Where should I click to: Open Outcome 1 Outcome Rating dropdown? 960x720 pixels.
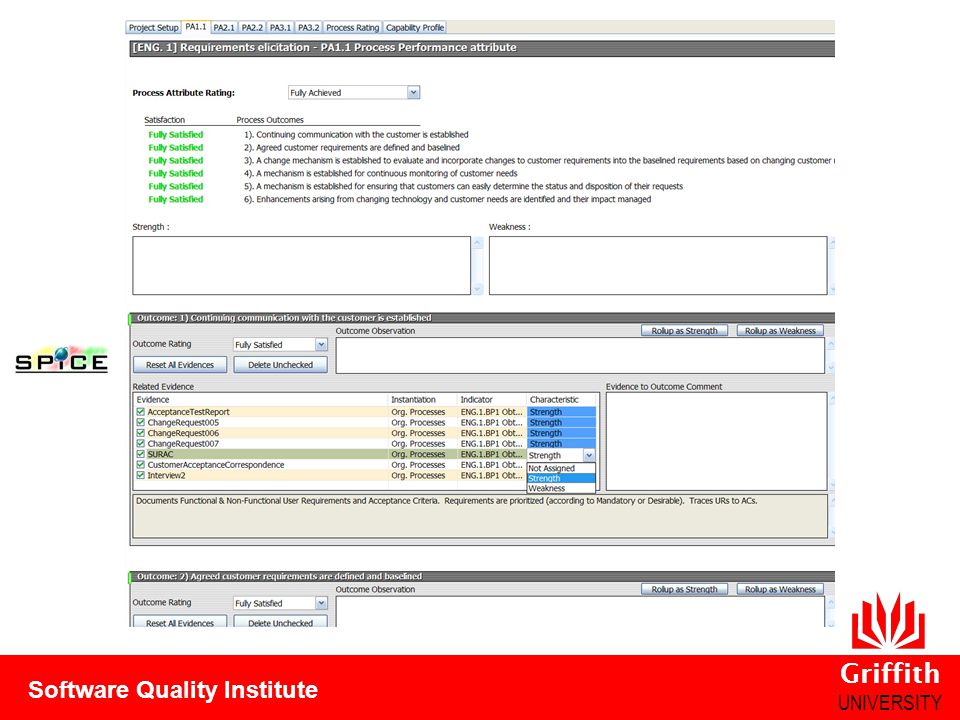coord(321,345)
